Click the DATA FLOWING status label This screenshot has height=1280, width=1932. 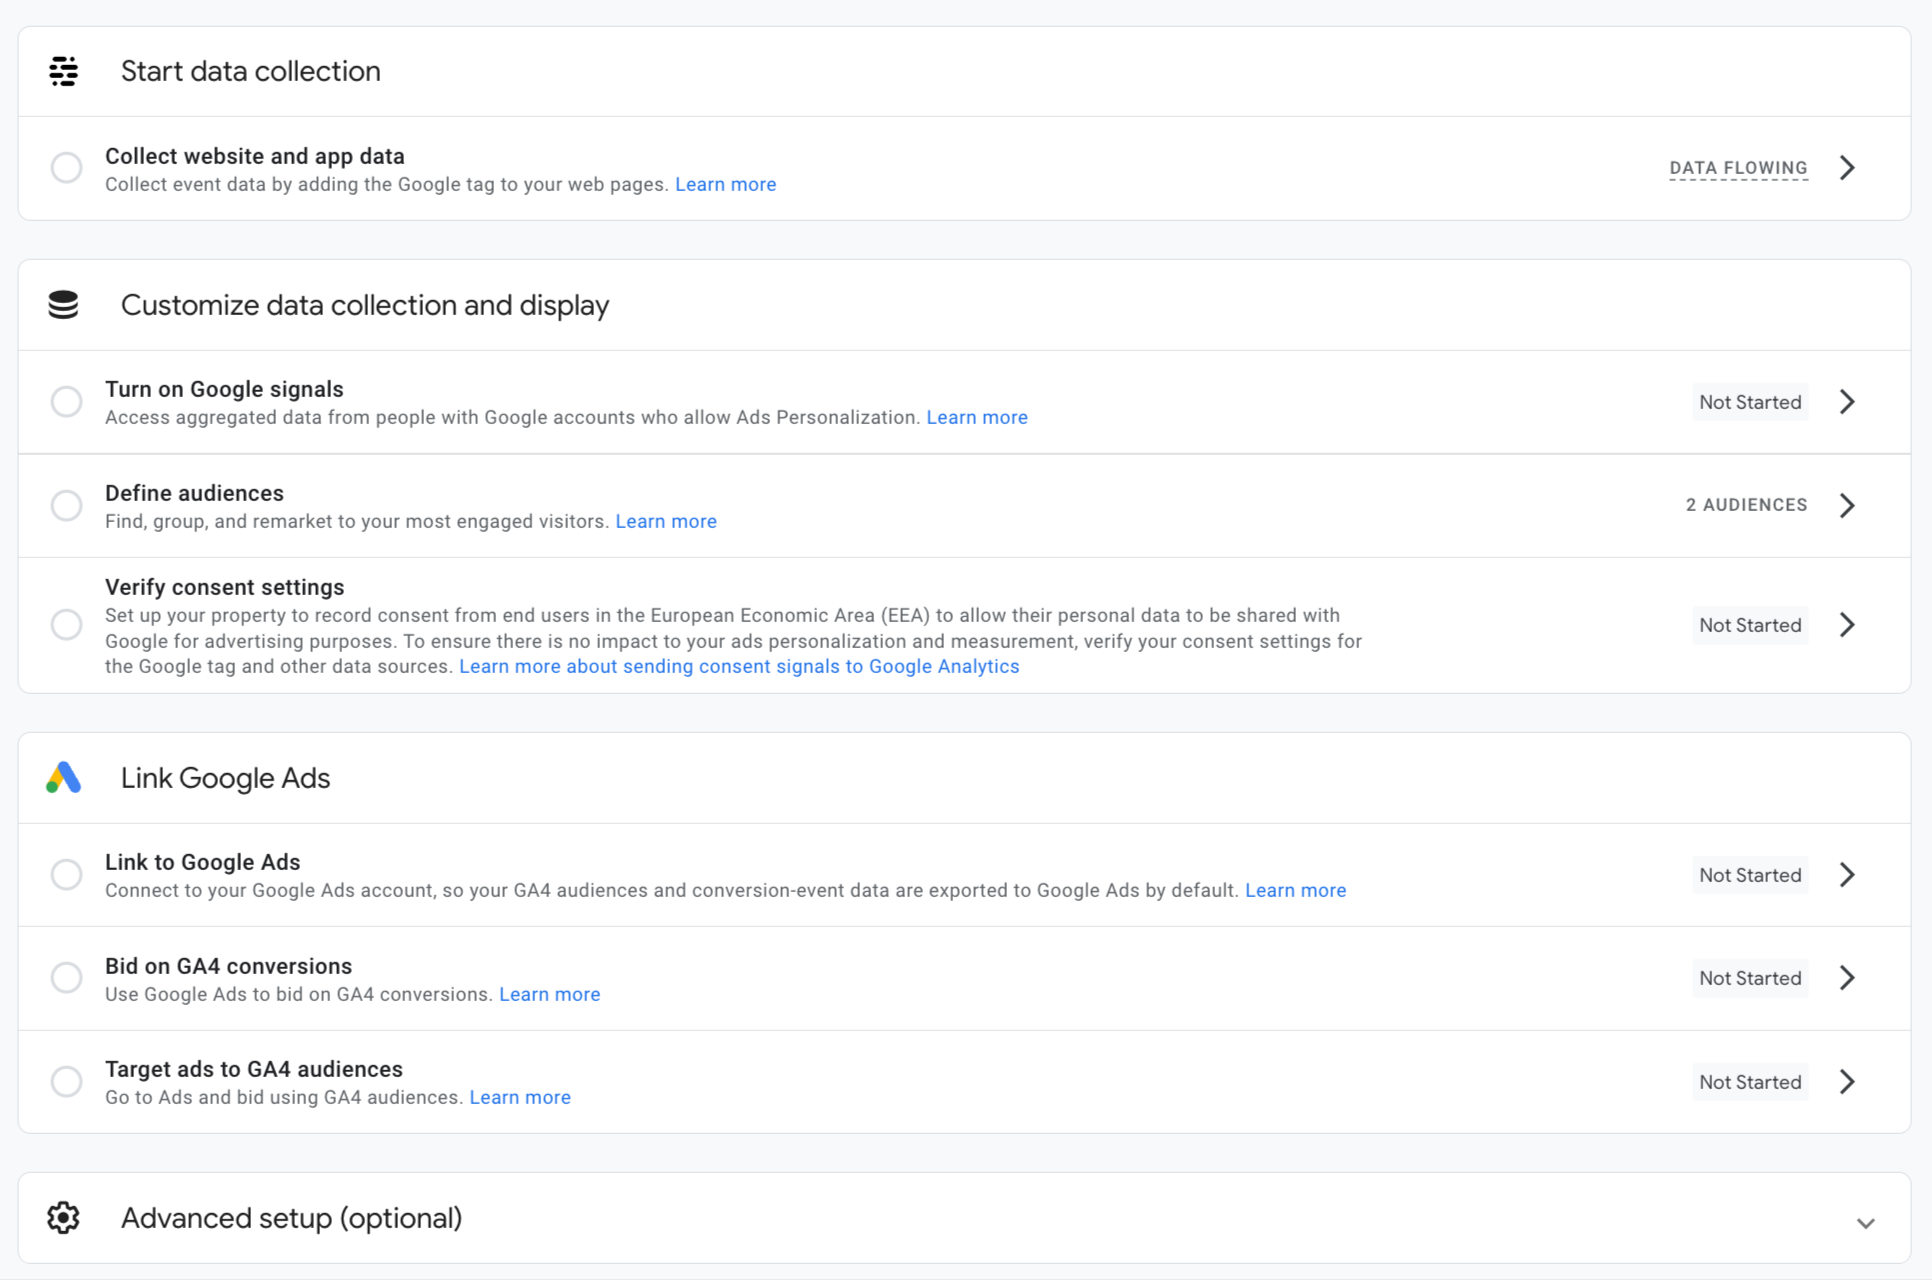tap(1739, 168)
